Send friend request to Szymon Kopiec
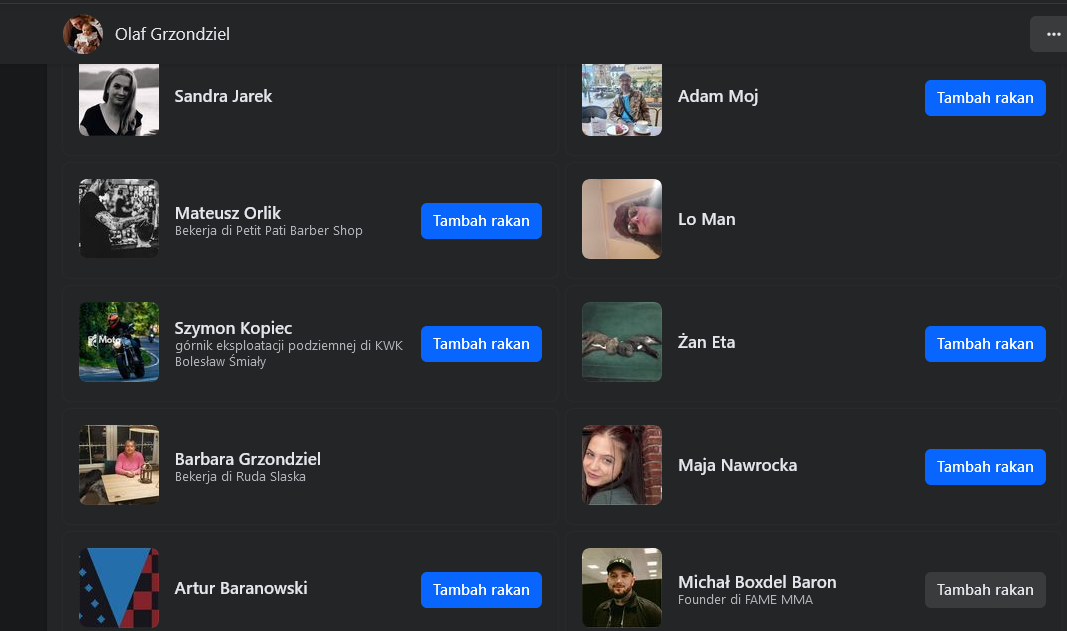The width and height of the screenshot is (1067, 631). 481,344
